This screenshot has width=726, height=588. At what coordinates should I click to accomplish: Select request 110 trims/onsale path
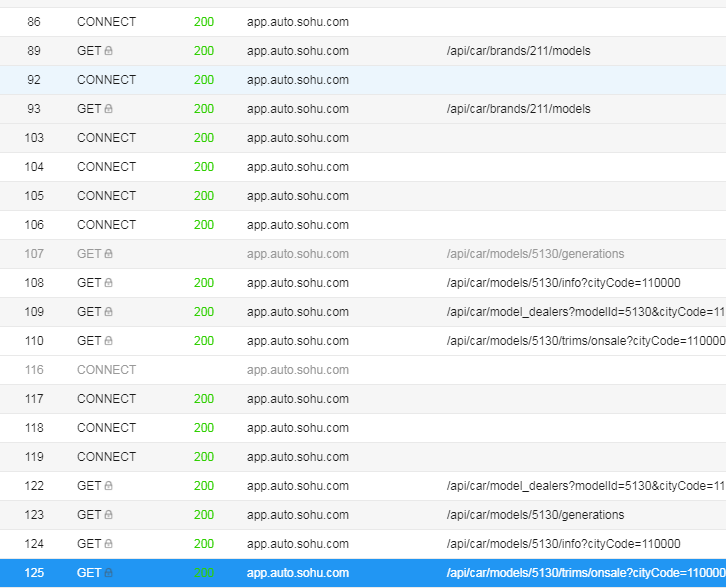click(586, 341)
